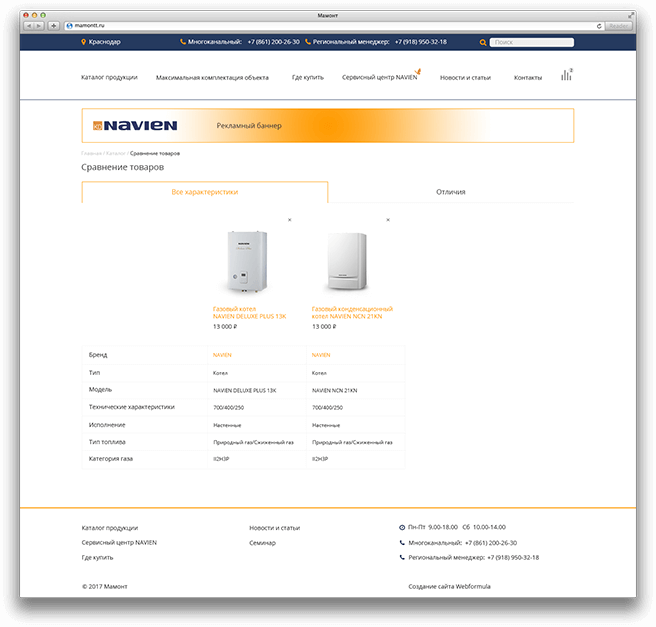The height and width of the screenshot is (627, 656).
Task: Switch to the Все характеристики tab
Action: click(205, 192)
